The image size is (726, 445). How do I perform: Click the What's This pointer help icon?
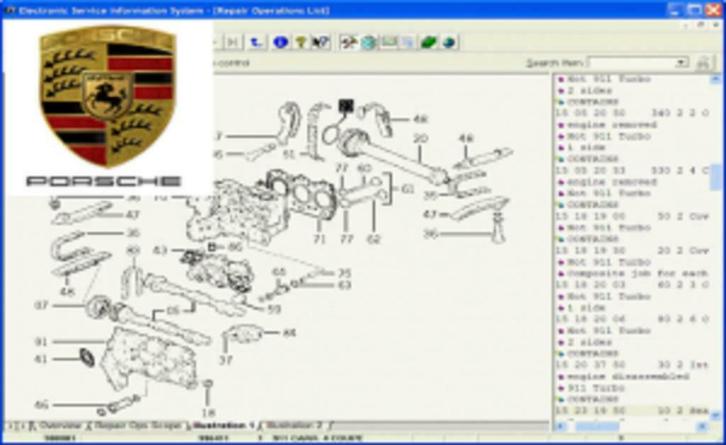[x=321, y=42]
